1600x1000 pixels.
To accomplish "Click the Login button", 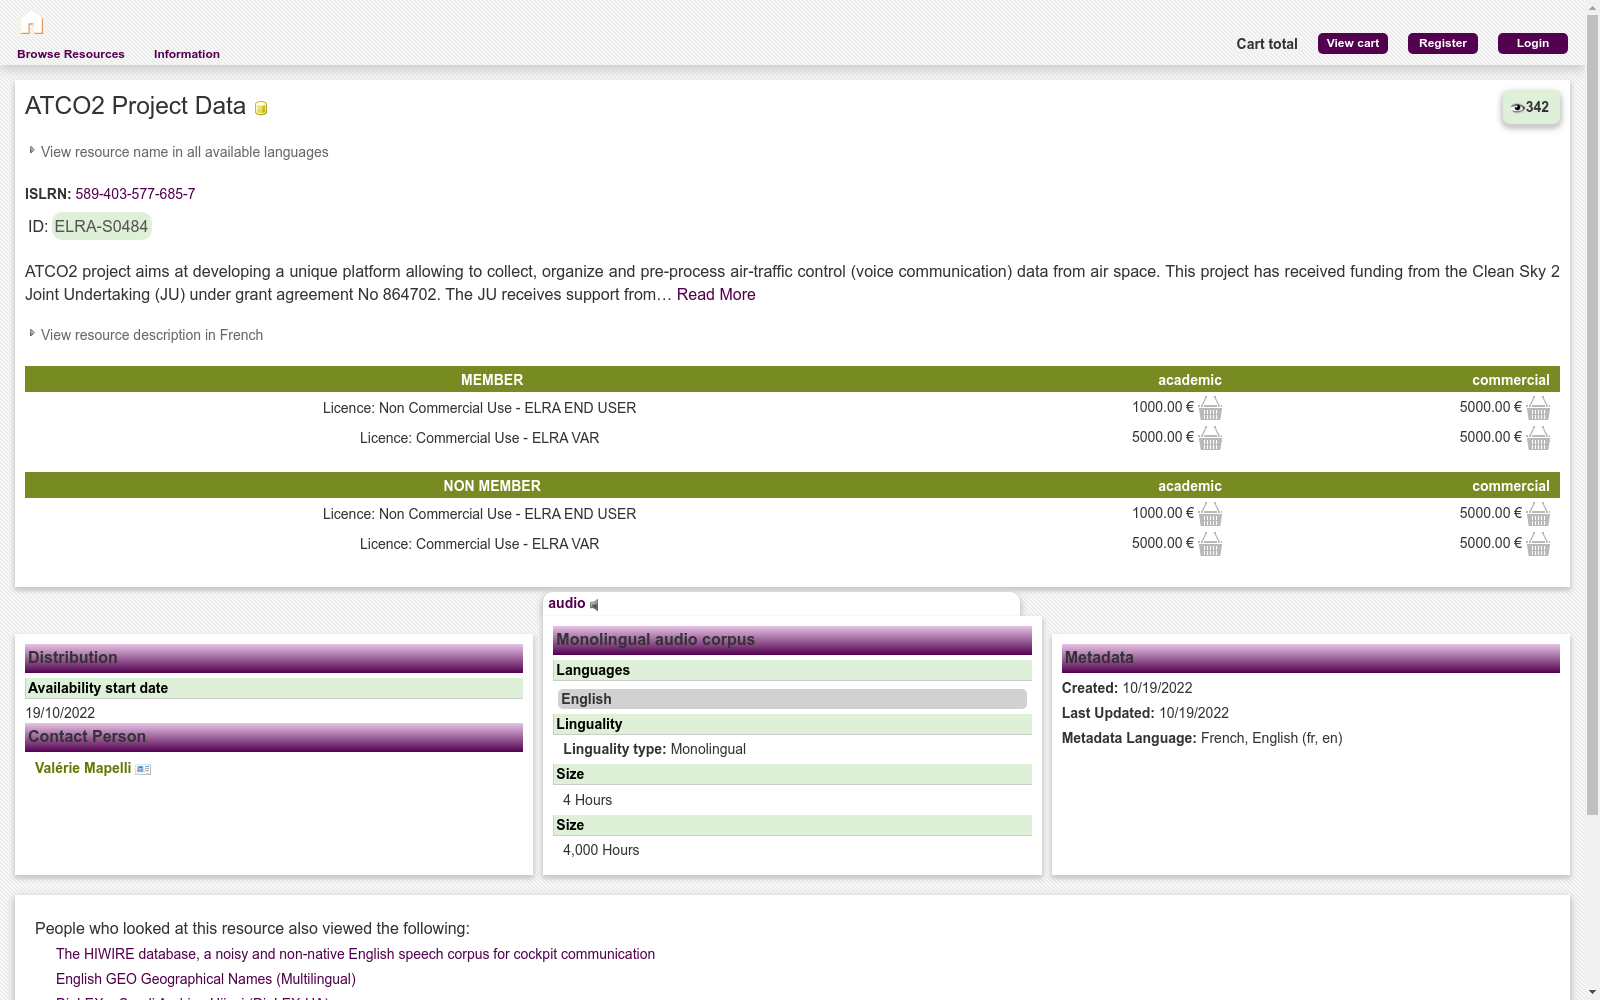I will 1533,43.
